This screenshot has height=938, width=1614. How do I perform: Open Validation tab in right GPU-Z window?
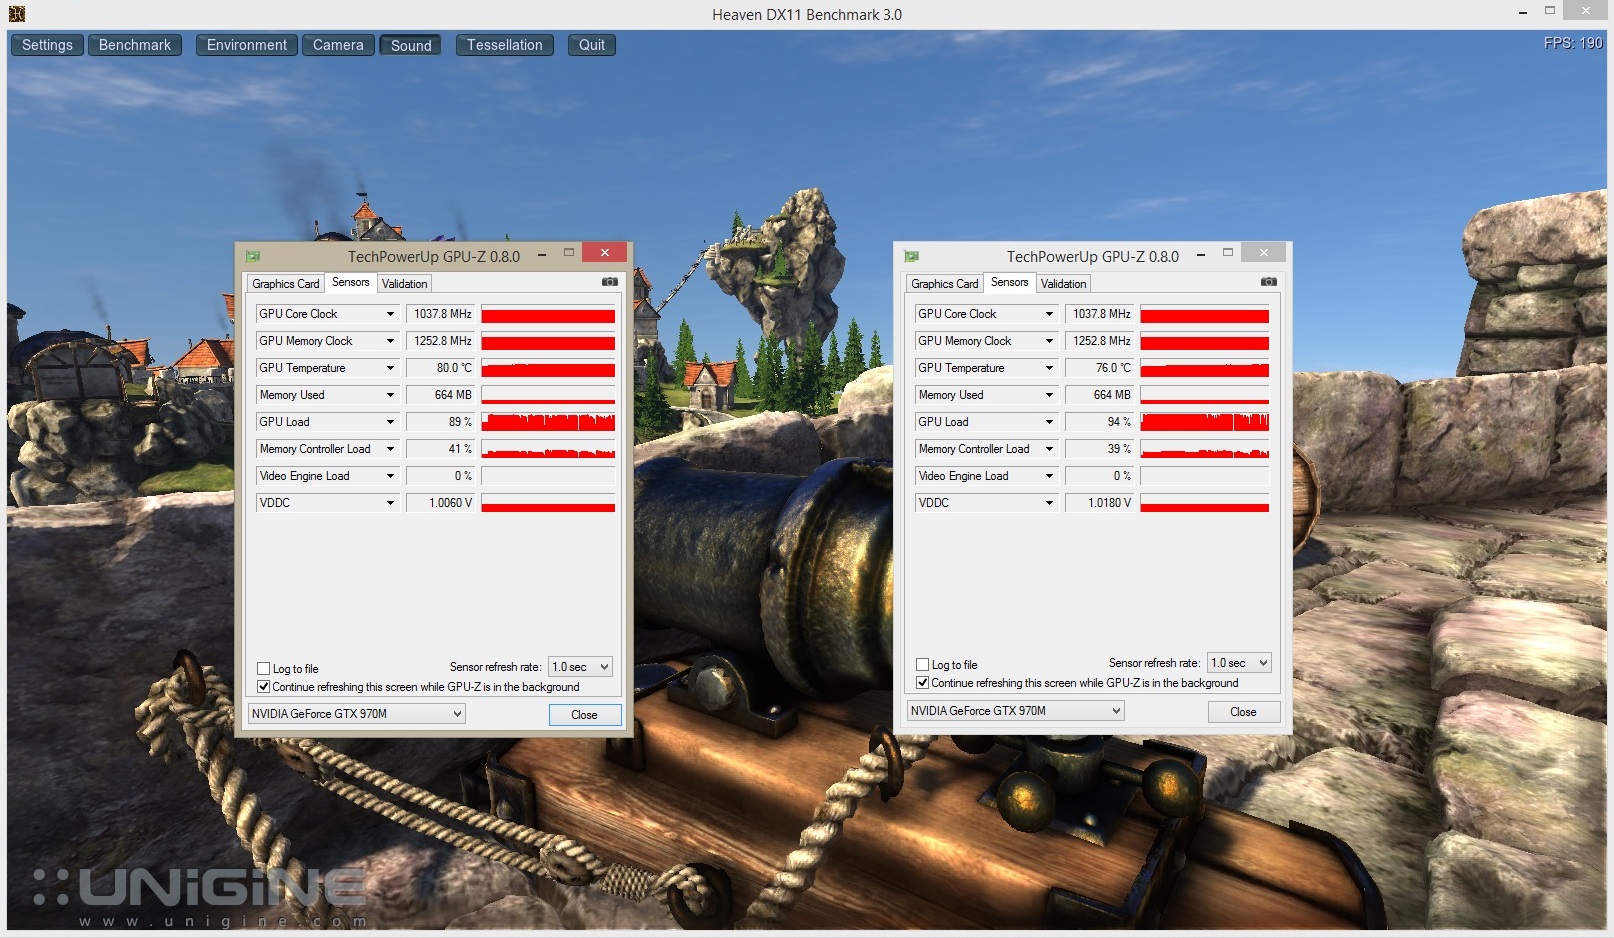point(1063,284)
